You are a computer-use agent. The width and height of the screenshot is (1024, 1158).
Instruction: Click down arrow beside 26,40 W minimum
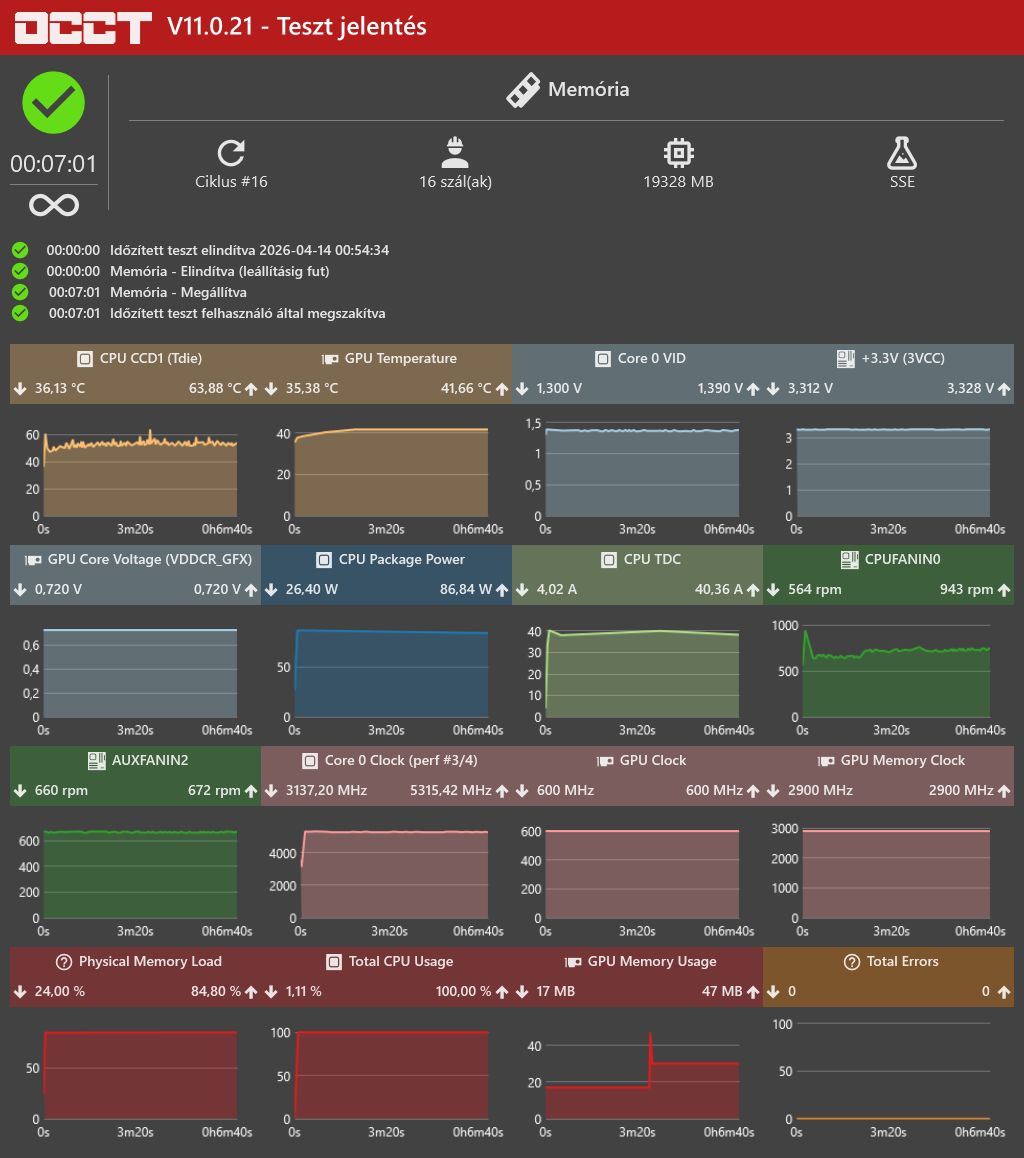coord(271,590)
